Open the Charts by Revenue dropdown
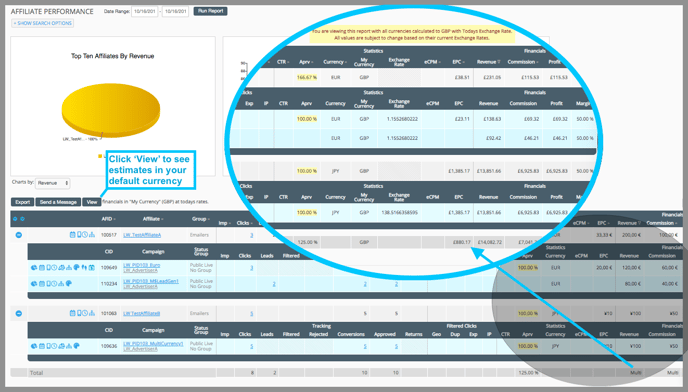Screen dimensions: 688x392 click(x=53, y=183)
